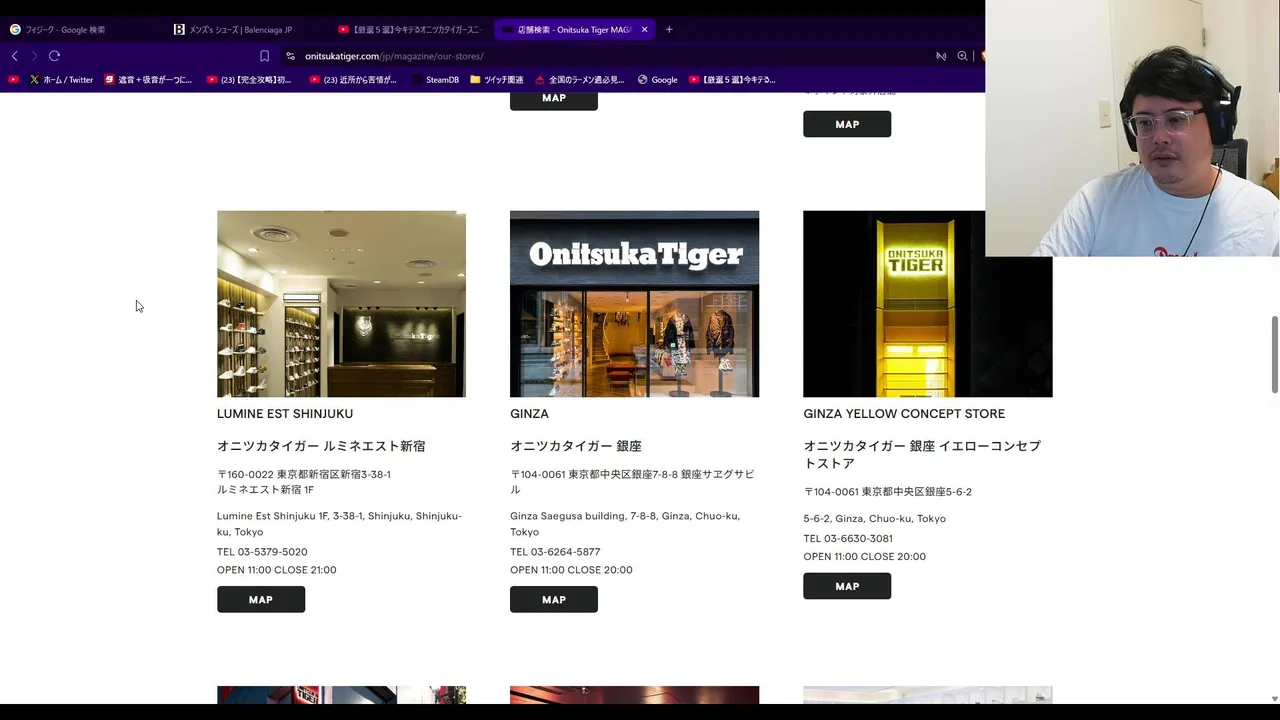
Task: Open the MAP button for Lumine Est Shinjuku
Action: 261,599
